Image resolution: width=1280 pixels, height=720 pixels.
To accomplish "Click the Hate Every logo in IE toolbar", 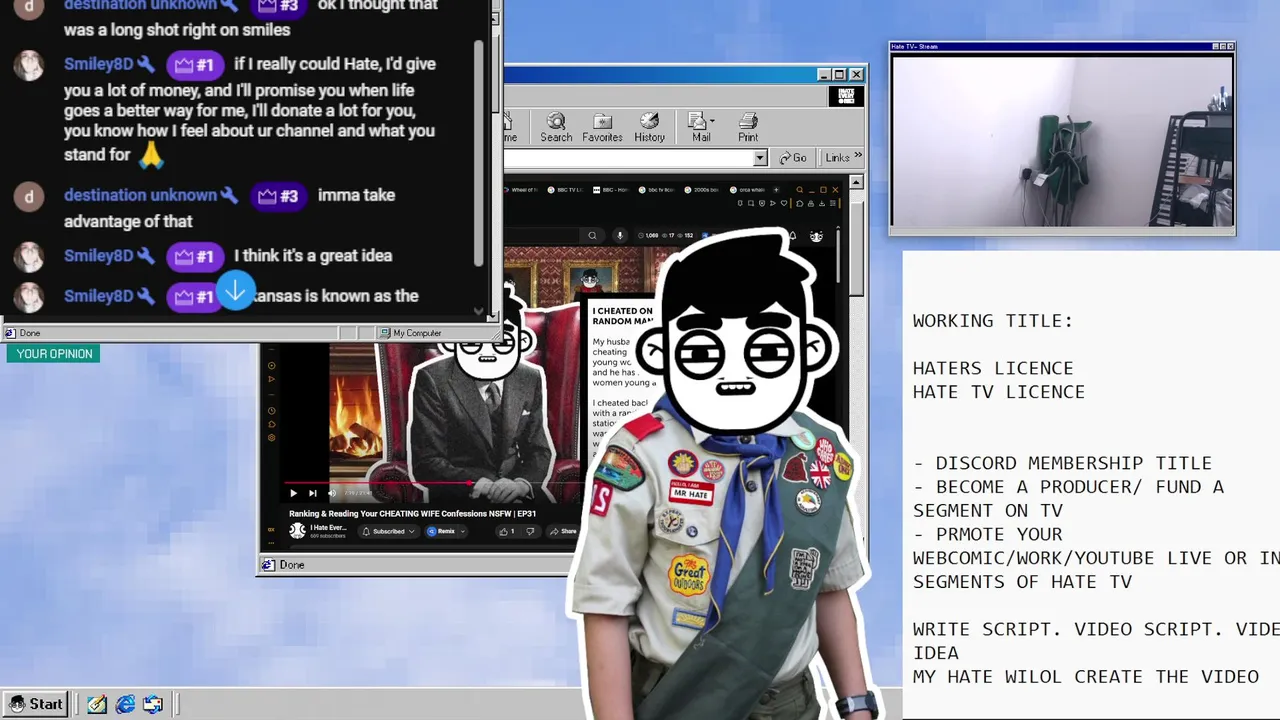I will [846, 96].
